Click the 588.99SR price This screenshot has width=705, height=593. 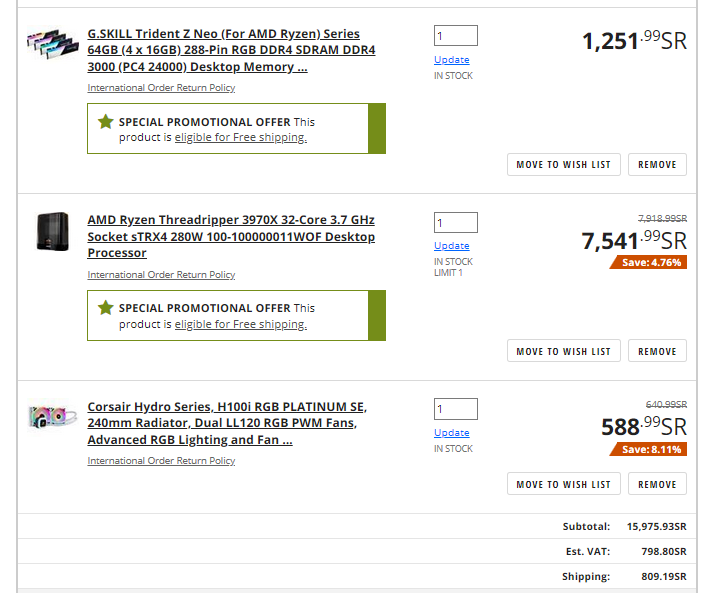click(x=644, y=427)
